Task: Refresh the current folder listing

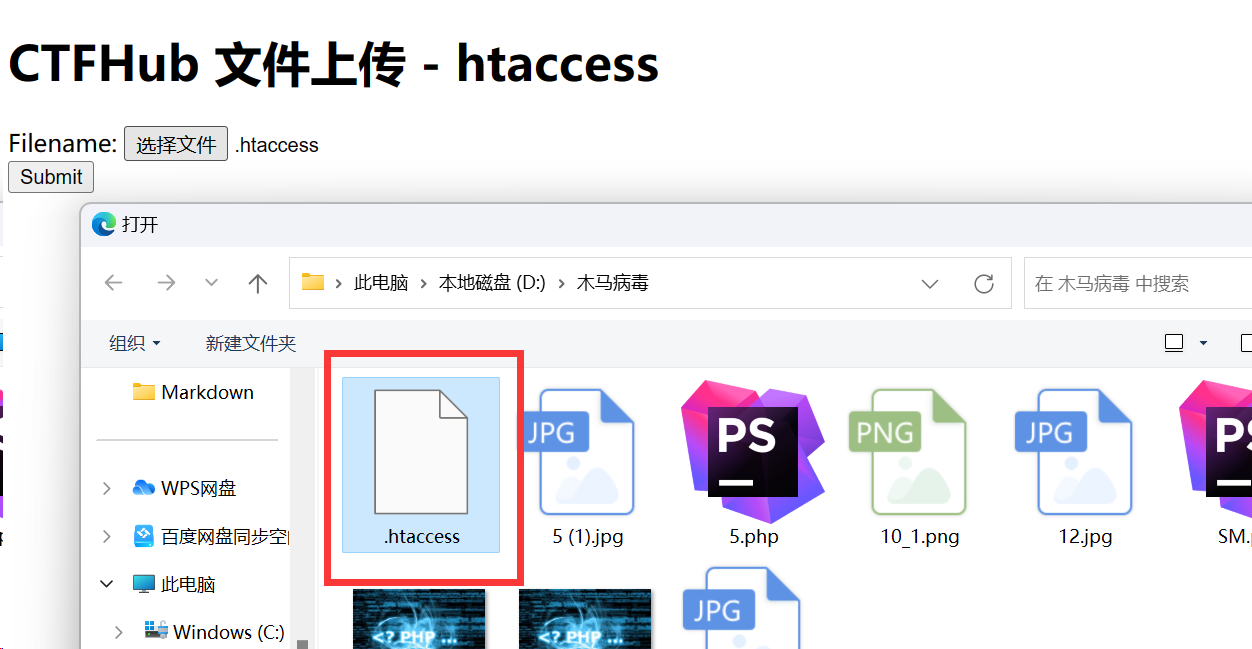Action: [x=984, y=283]
